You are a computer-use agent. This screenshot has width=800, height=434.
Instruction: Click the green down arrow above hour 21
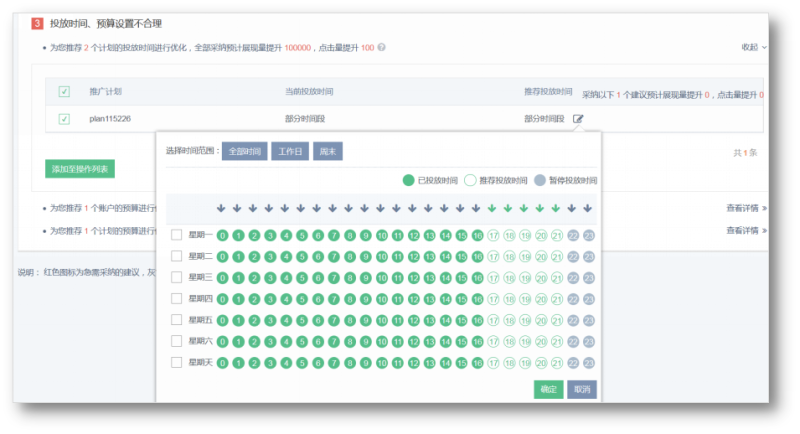pyautogui.click(x=556, y=208)
